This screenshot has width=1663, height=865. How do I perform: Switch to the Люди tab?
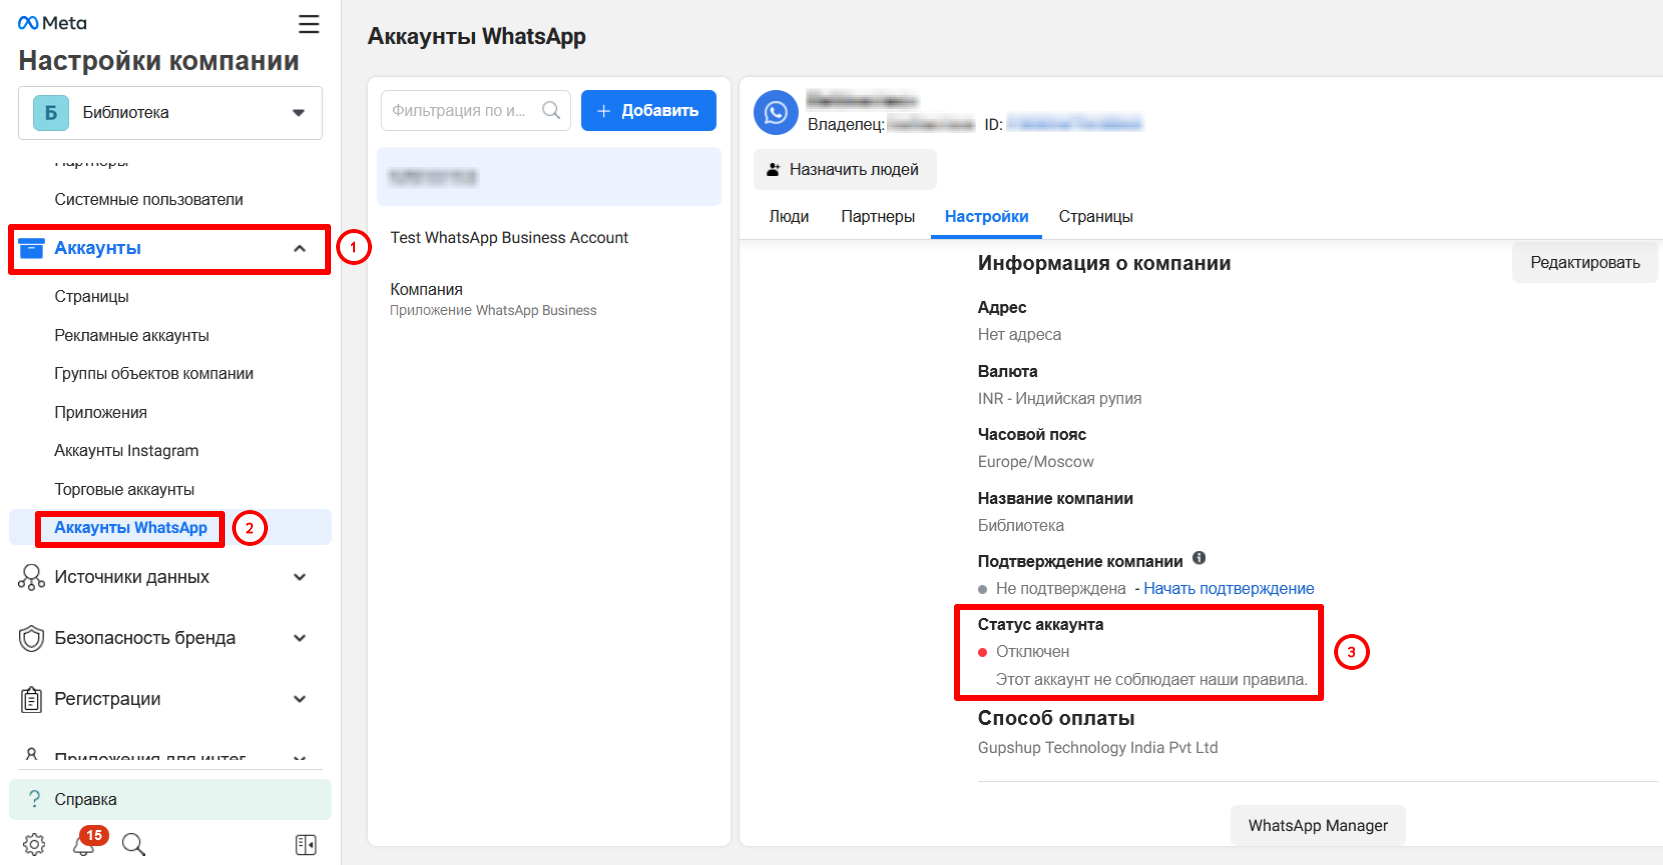pyautogui.click(x=788, y=217)
